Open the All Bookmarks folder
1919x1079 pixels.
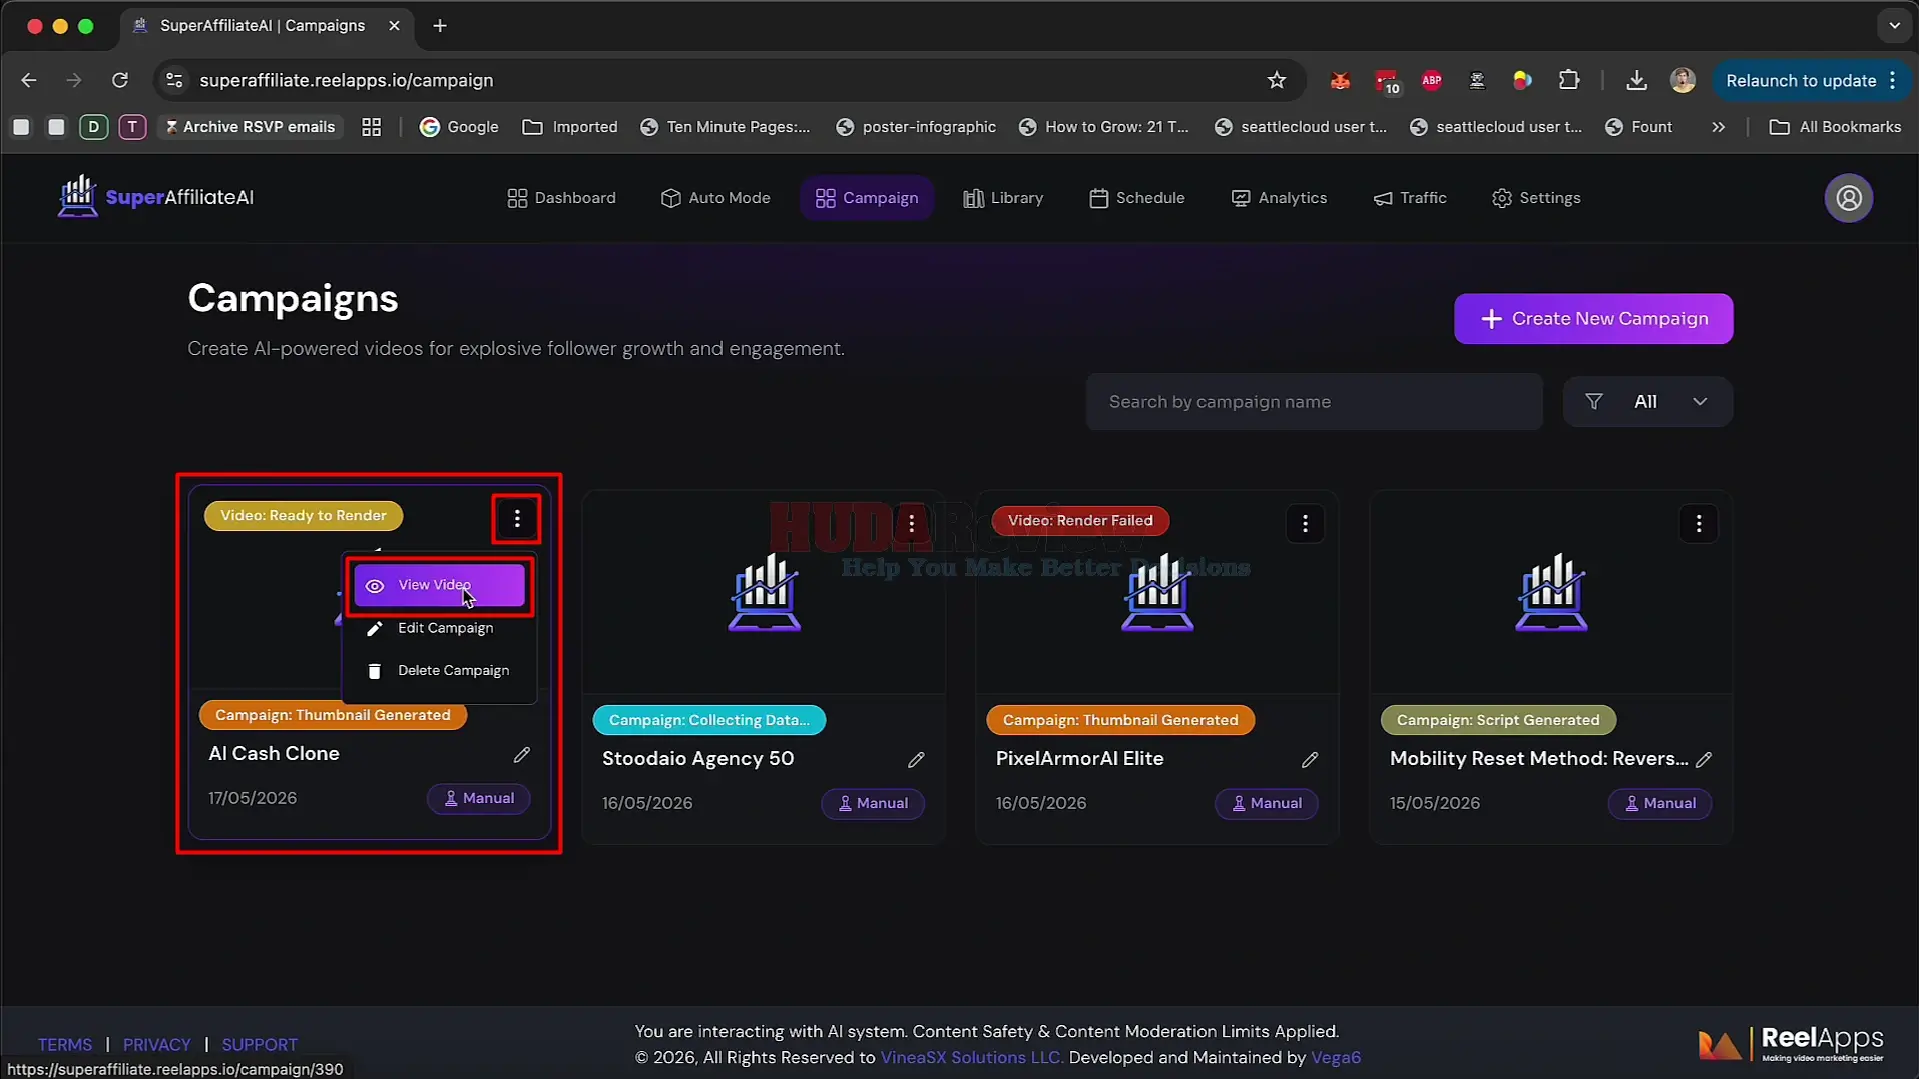click(1835, 127)
